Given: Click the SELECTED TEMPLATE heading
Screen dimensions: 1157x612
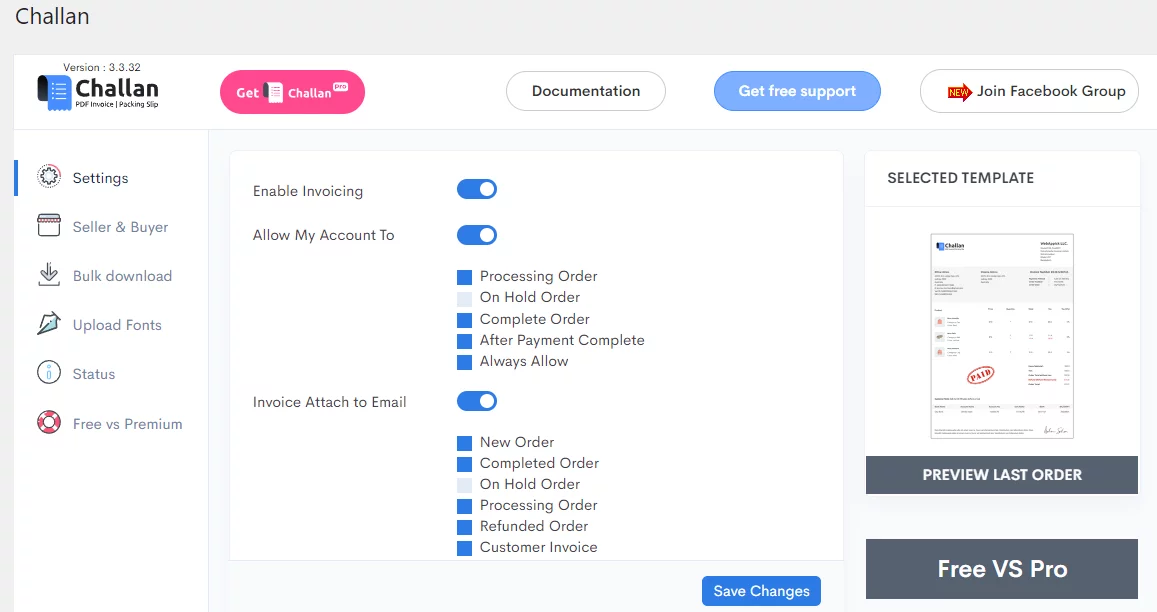Looking at the screenshot, I should click(960, 178).
